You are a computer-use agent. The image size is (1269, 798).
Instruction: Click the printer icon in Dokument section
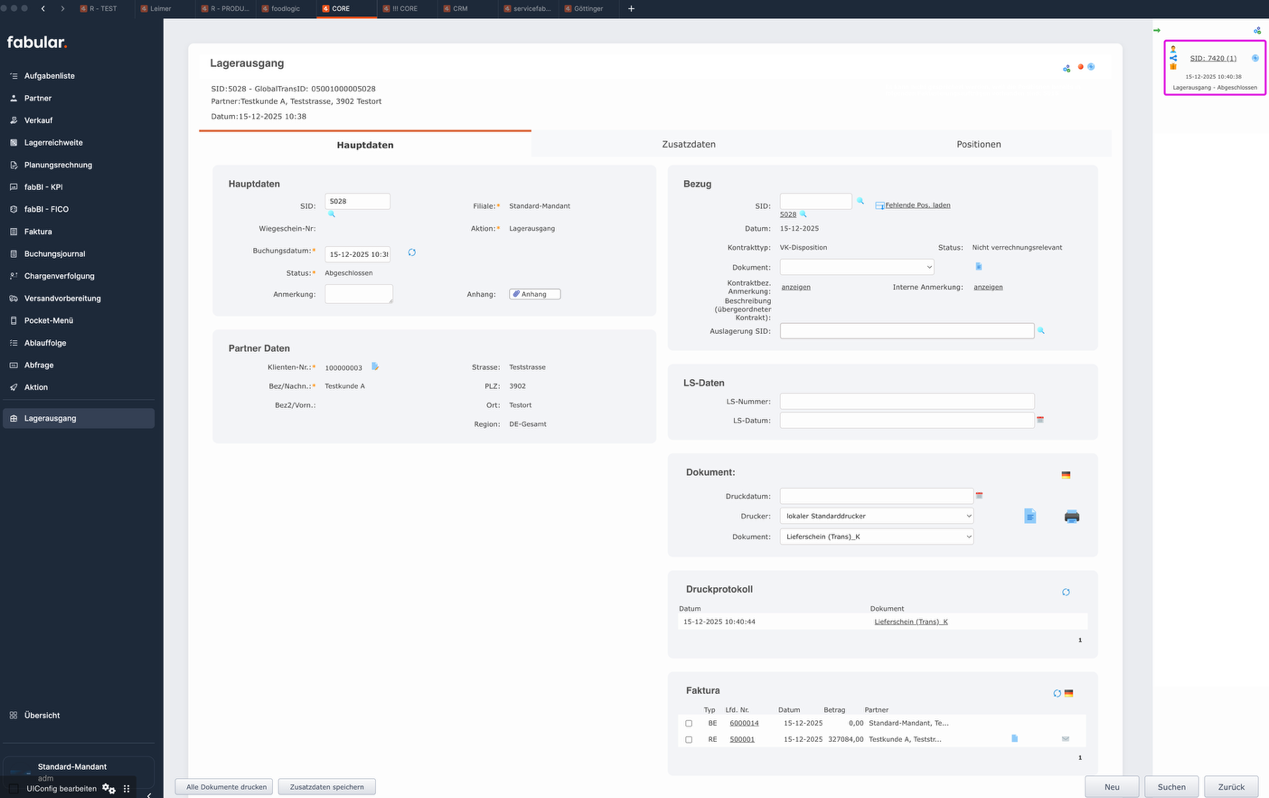[1071, 517]
